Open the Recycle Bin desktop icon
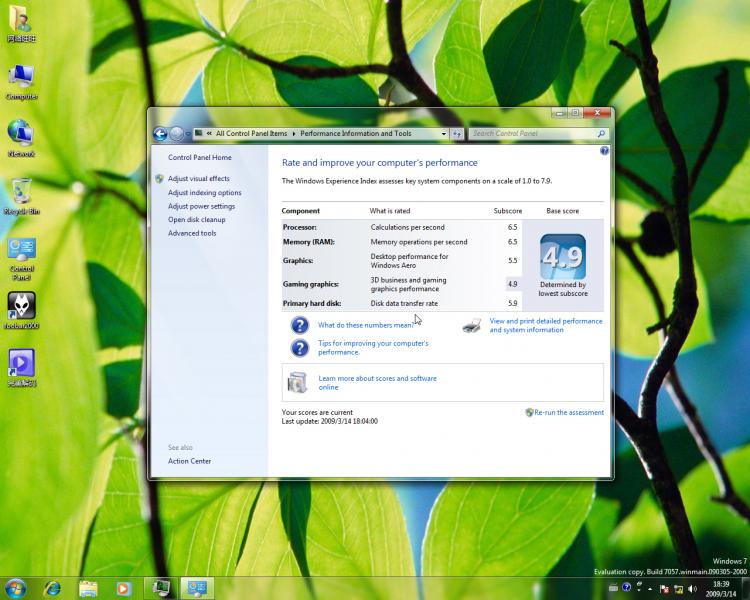 pos(21,197)
